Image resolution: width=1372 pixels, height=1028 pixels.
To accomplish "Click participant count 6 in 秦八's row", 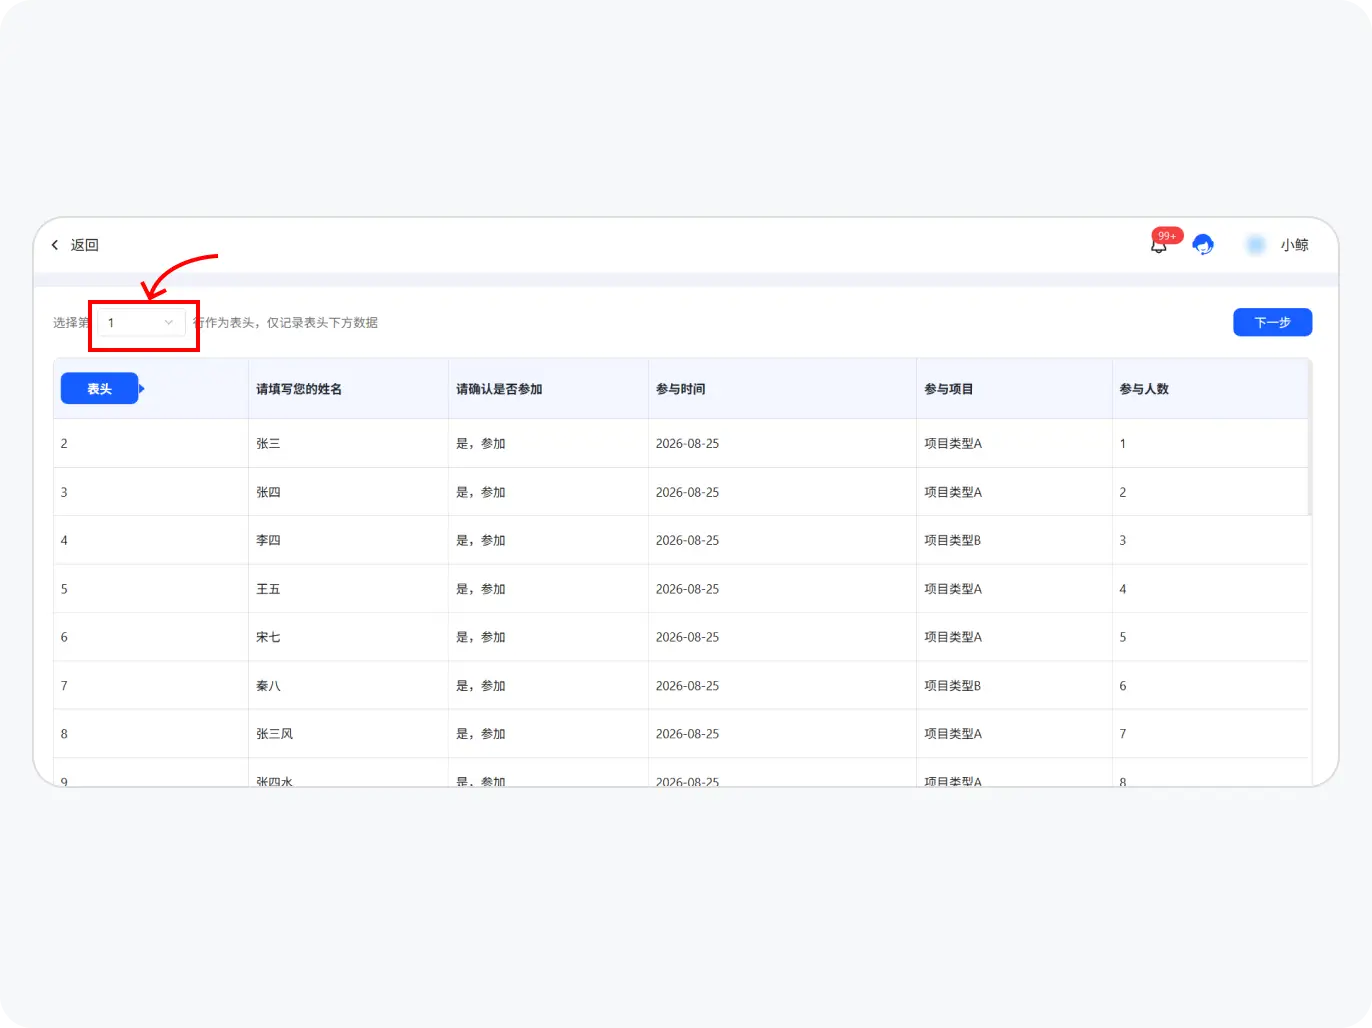I will click(1123, 686).
